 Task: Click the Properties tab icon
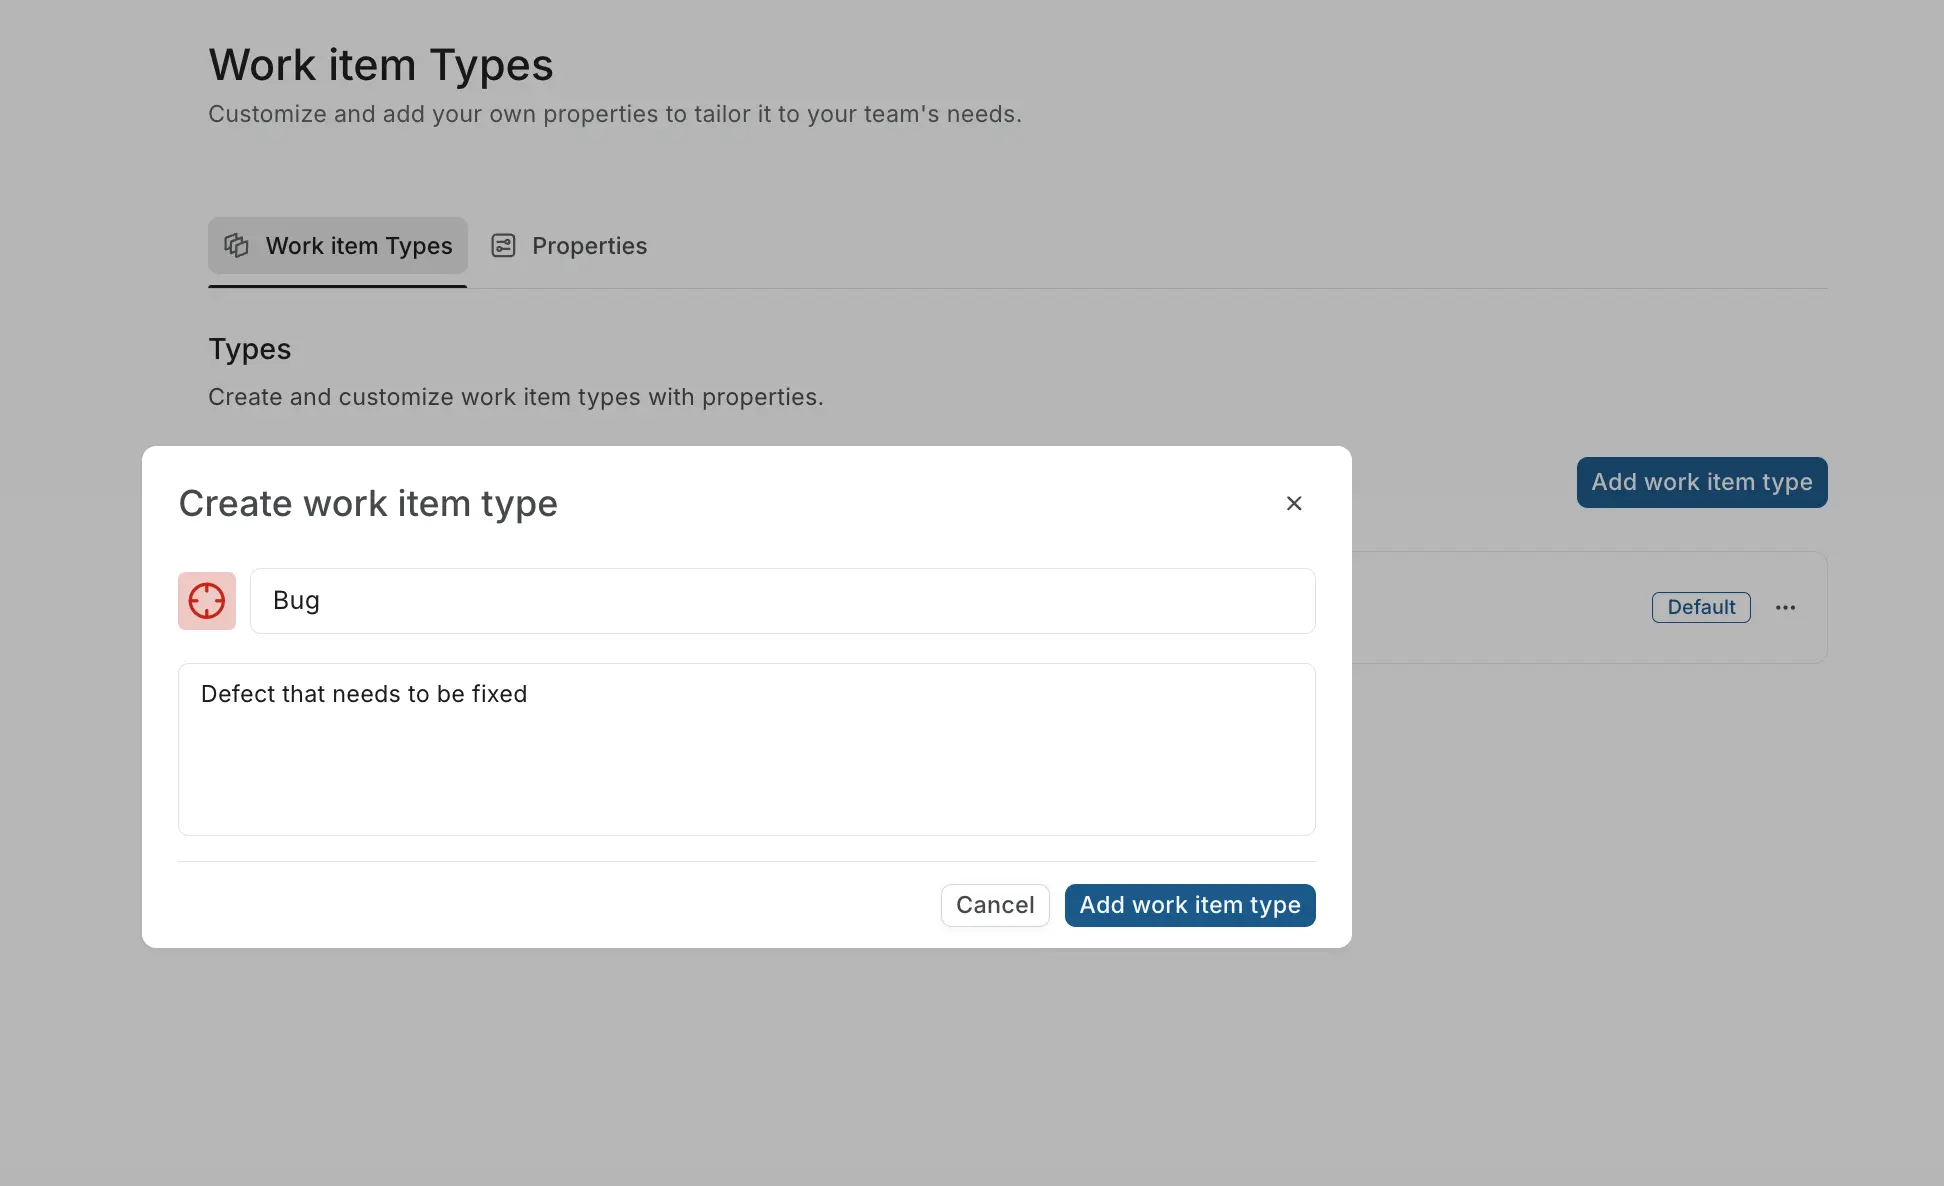[x=503, y=245]
